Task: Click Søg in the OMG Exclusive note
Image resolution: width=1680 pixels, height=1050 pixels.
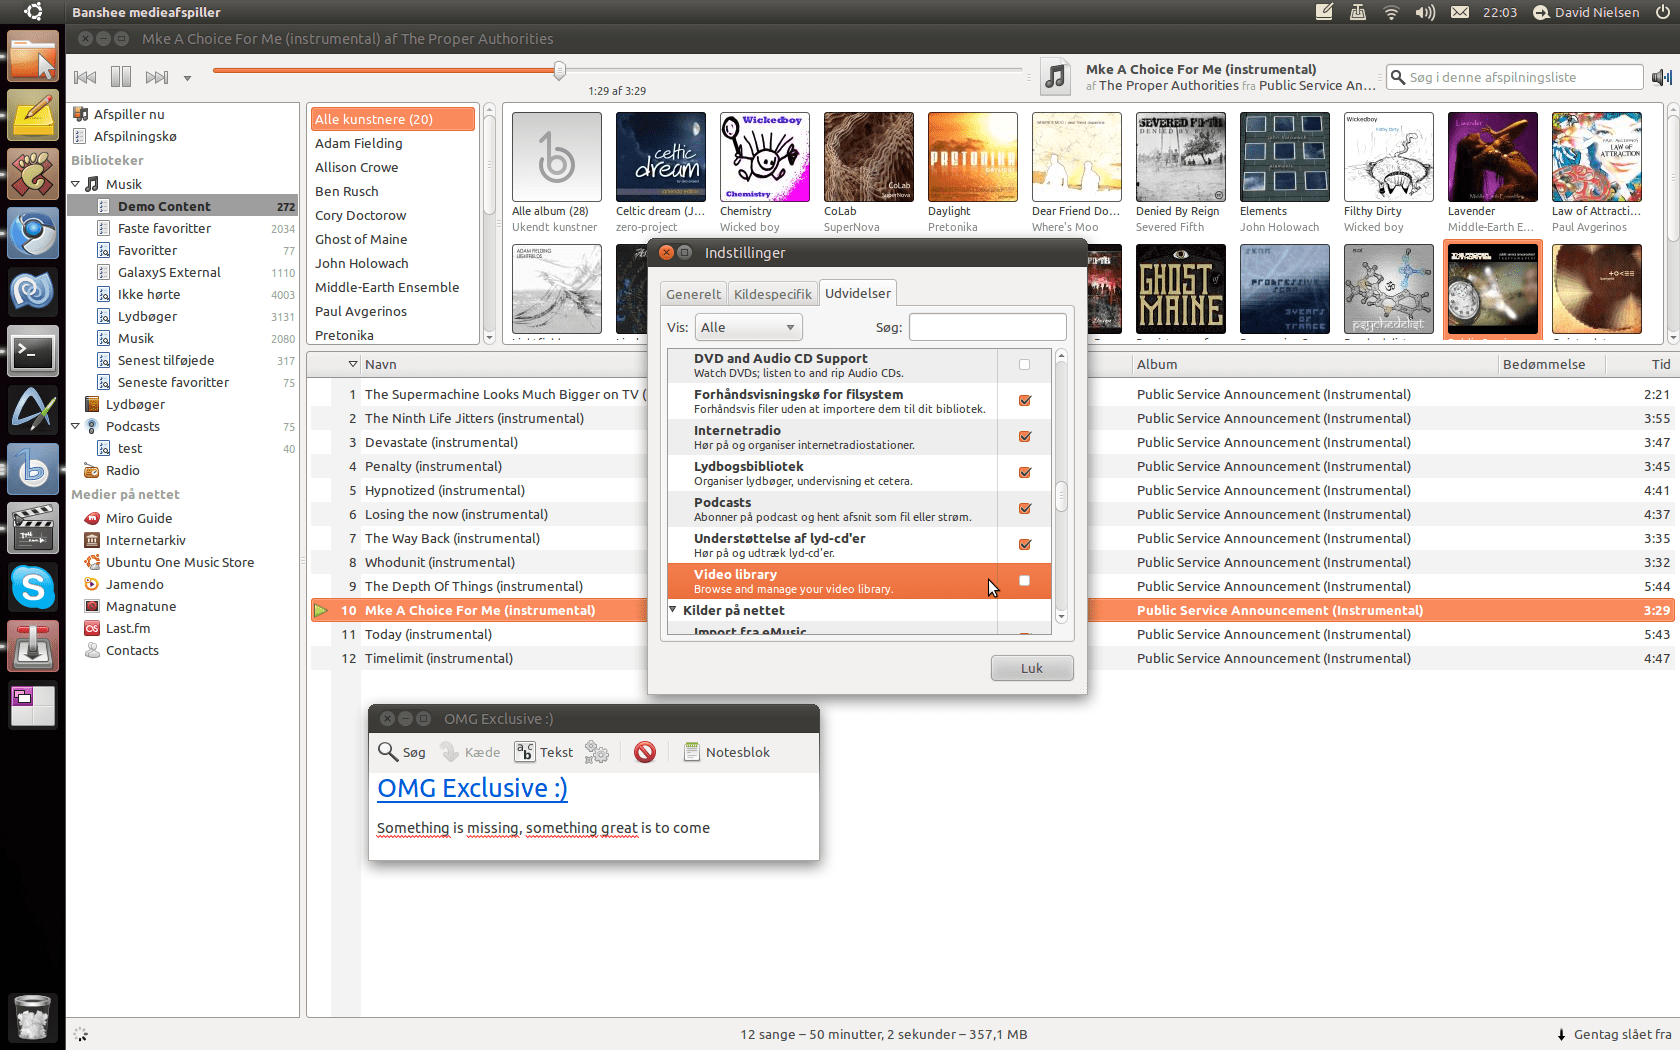Action: tap(402, 752)
